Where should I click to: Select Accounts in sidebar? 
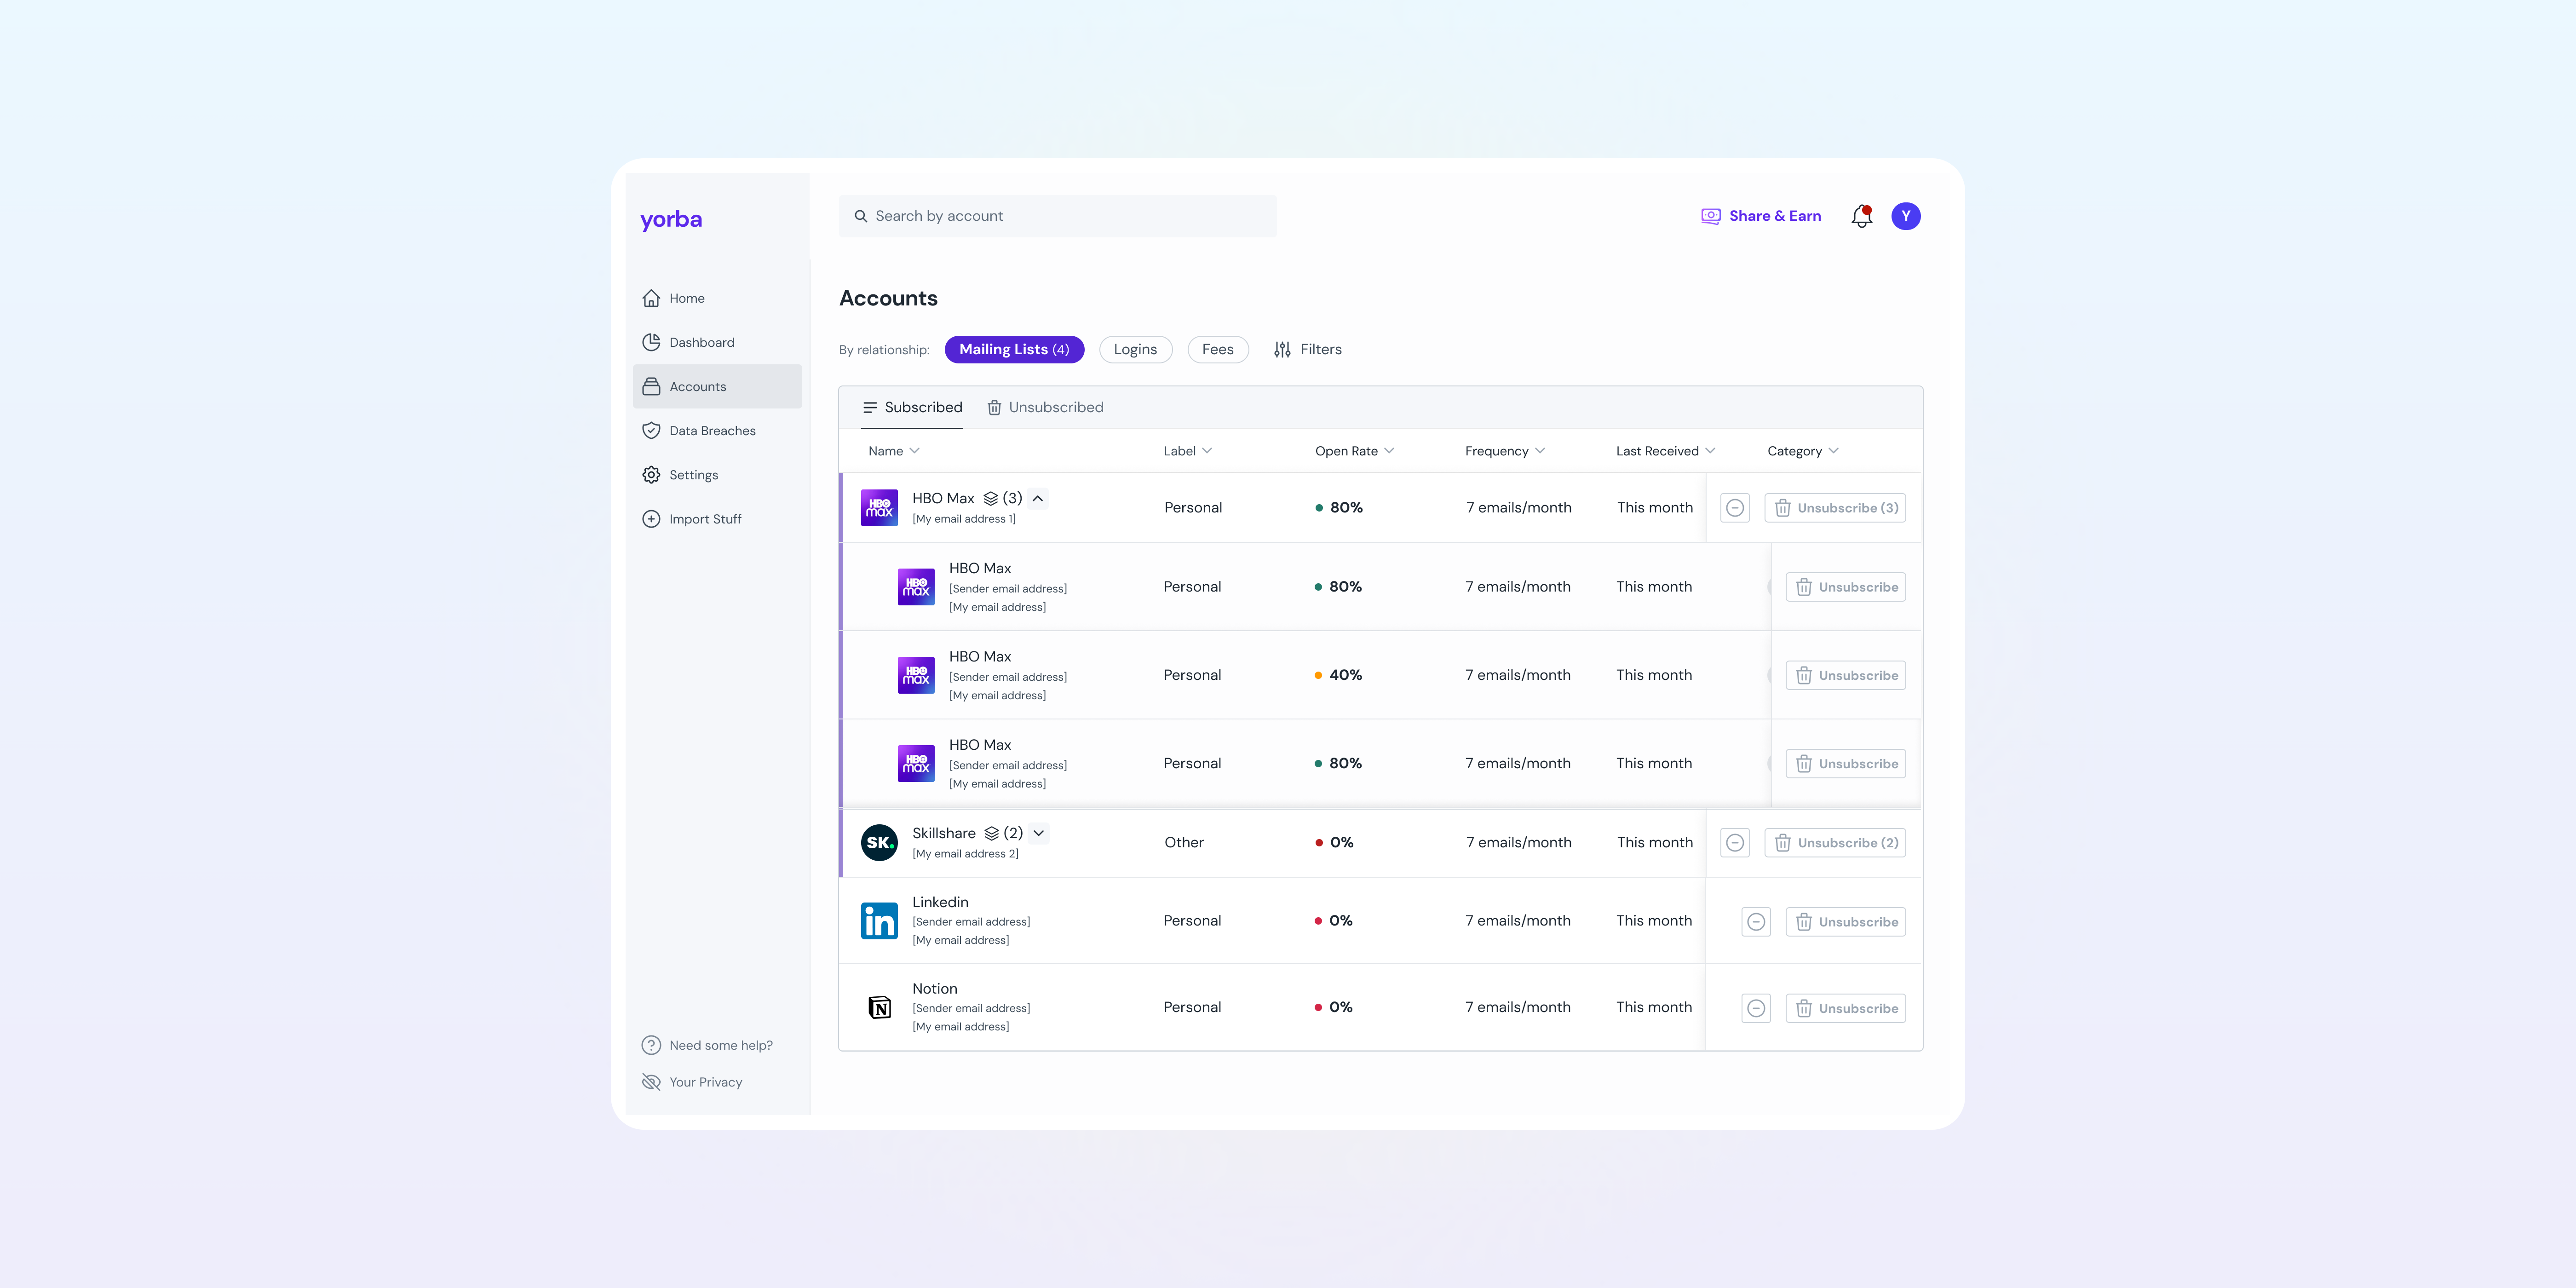pyautogui.click(x=717, y=386)
